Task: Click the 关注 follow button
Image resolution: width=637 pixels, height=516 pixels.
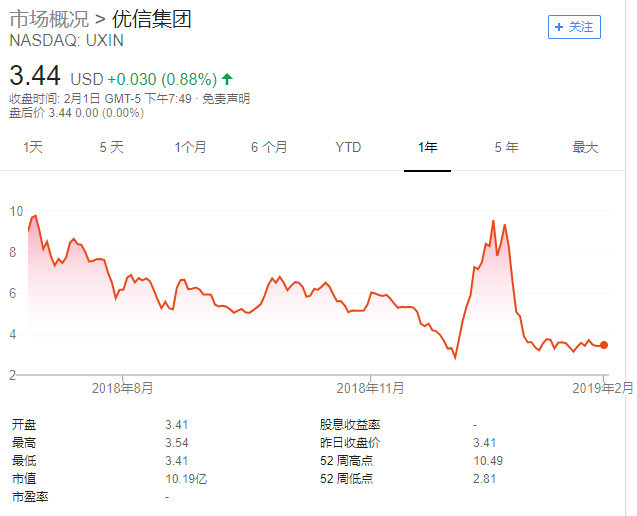Action: click(574, 27)
